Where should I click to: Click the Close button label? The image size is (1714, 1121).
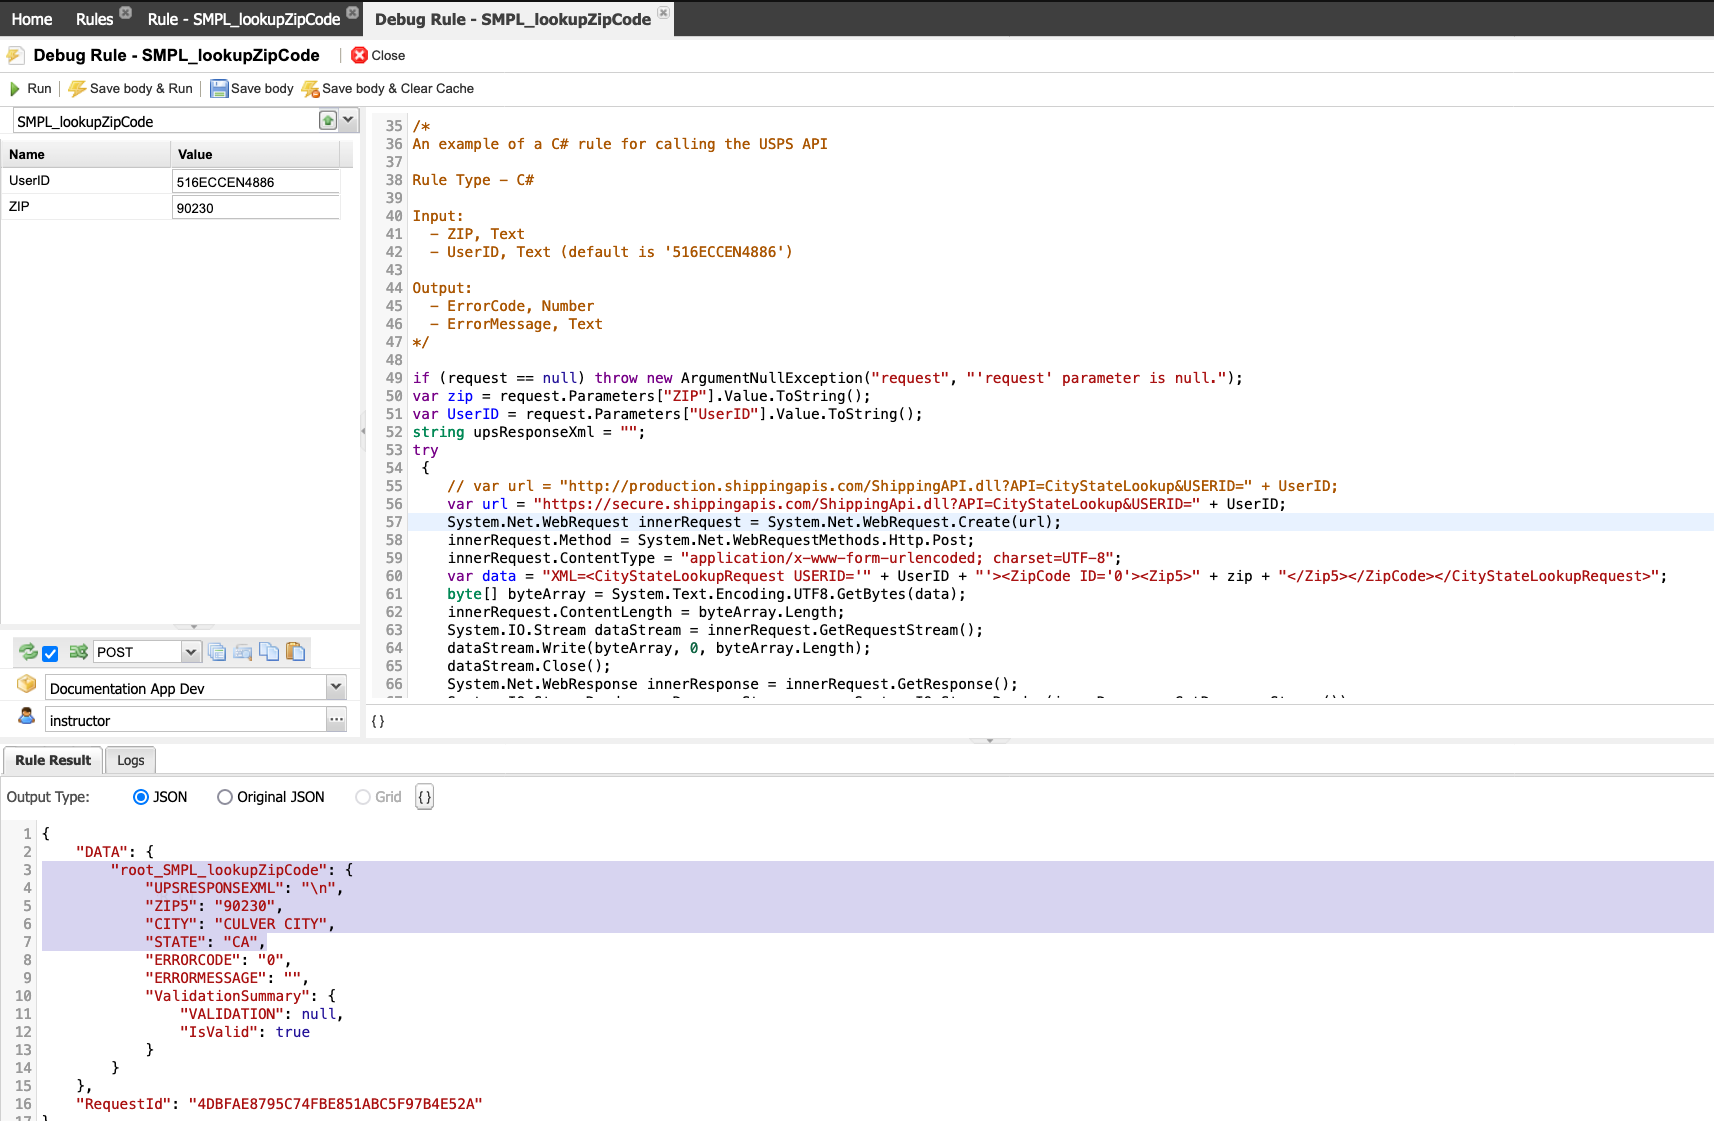388,55
